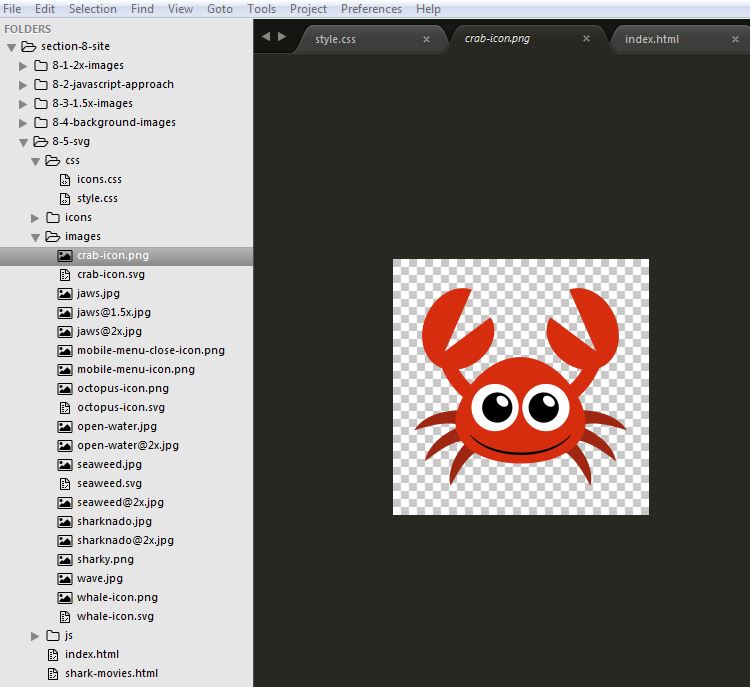750x687 pixels.
Task: Click the folder icon of 8-1-2x-images
Action: coord(41,66)
